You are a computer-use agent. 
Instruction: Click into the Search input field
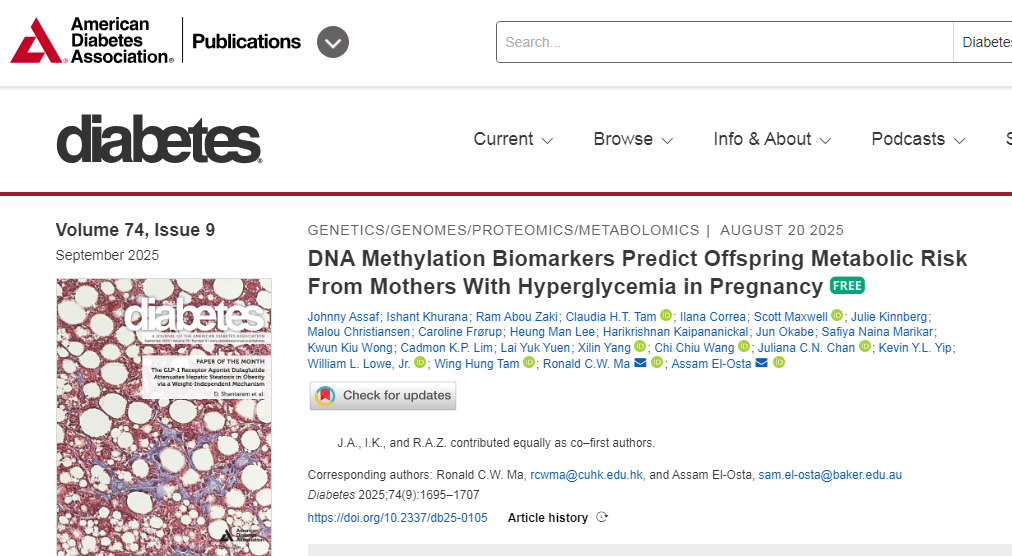pyautogui.click(x=724, y=42)
